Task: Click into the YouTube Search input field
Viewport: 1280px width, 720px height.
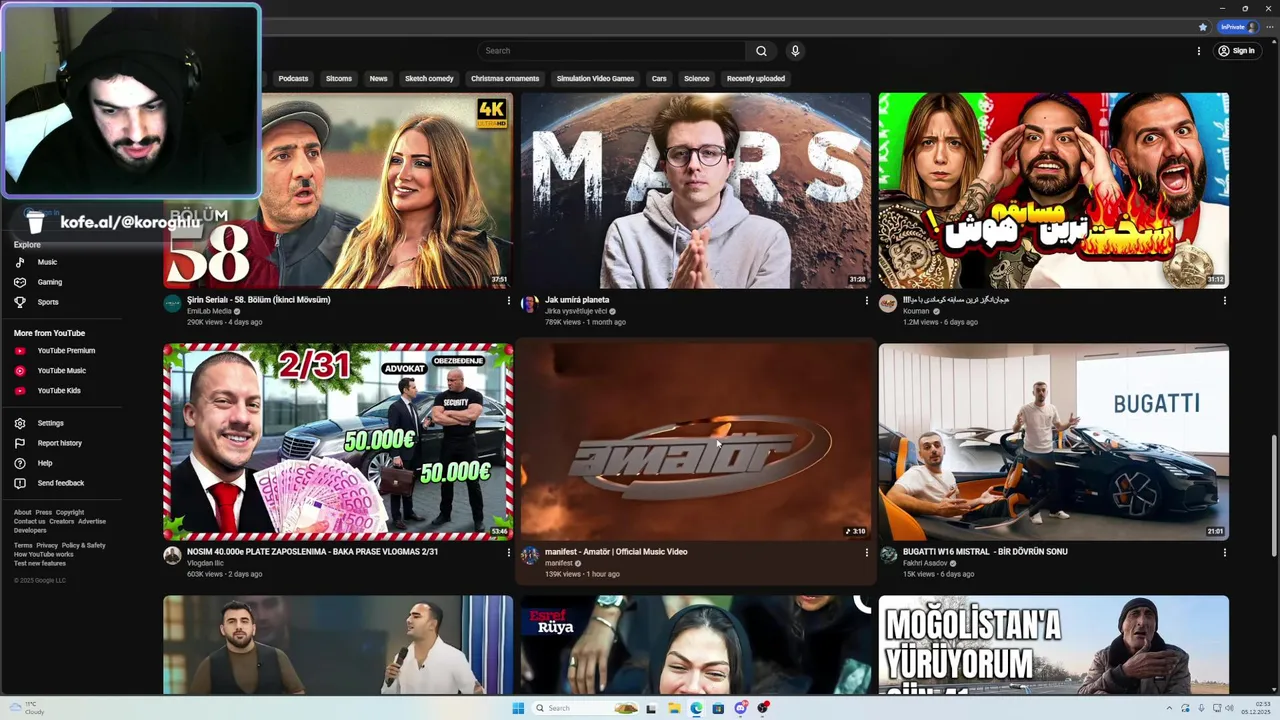Action: tap(612, 51)
